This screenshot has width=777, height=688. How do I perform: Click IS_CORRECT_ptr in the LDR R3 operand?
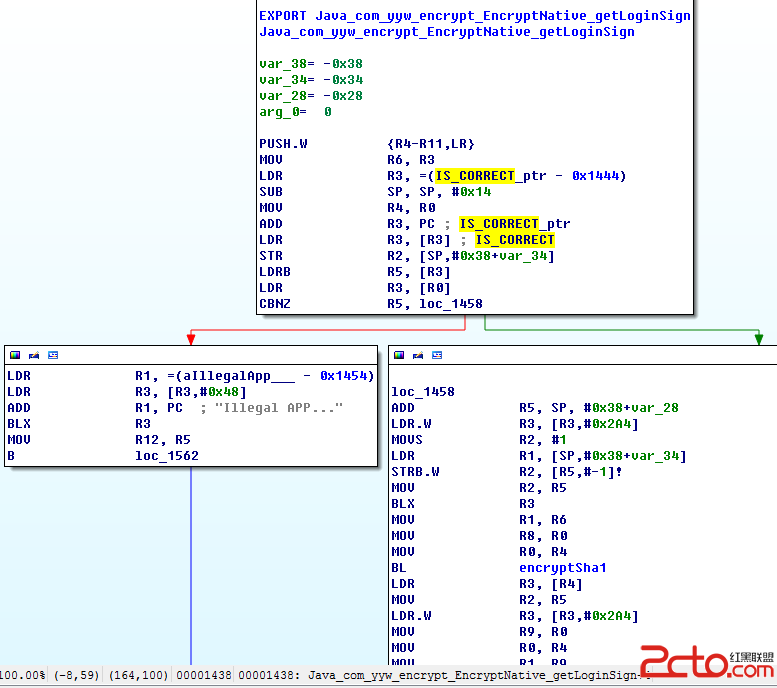pos(491,176)
